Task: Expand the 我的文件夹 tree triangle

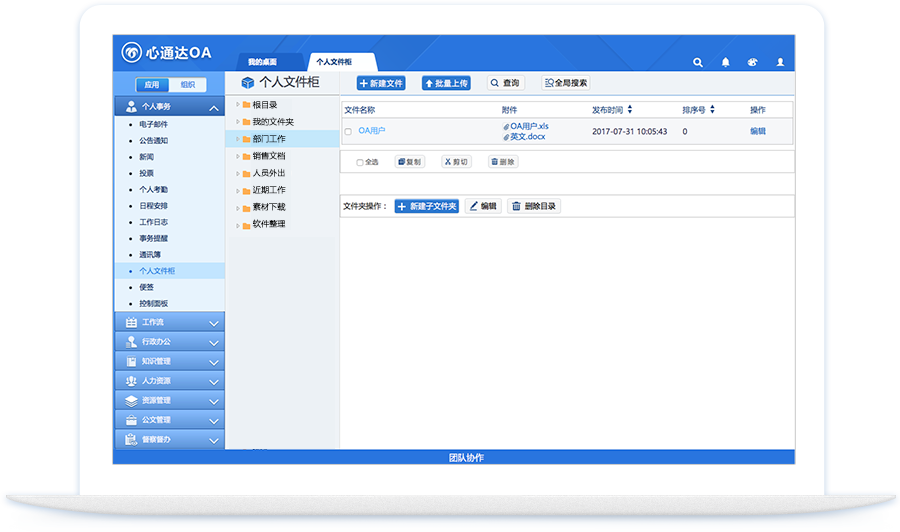Action: click(x=238, y=122)
